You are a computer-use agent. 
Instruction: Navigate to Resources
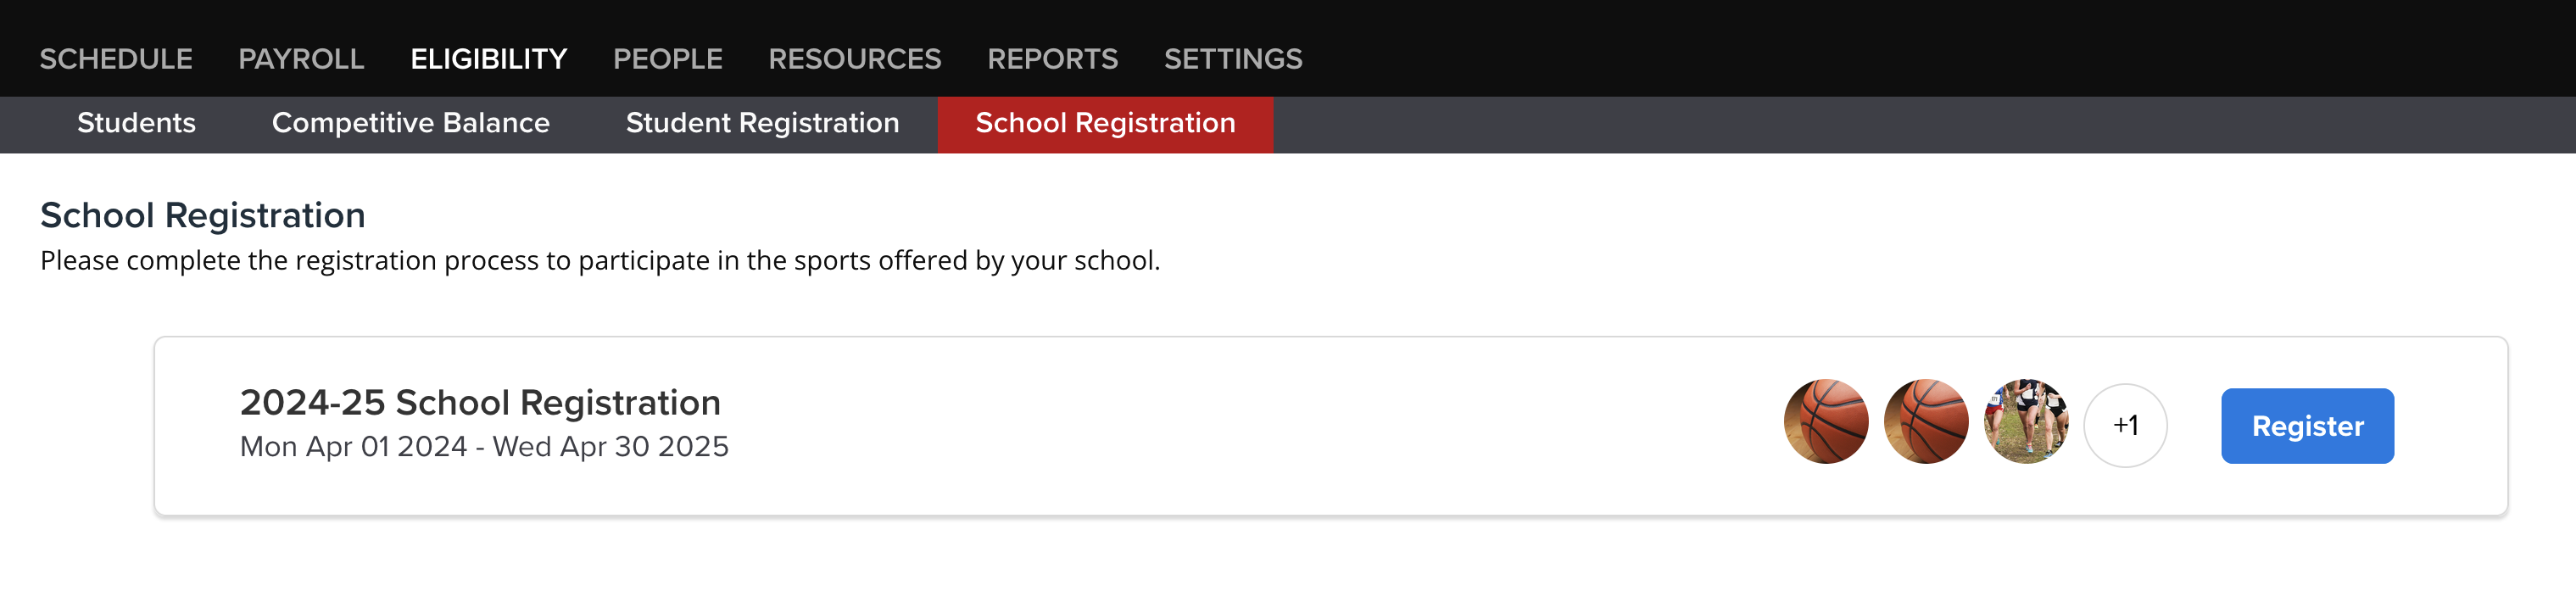click(854, 59)
